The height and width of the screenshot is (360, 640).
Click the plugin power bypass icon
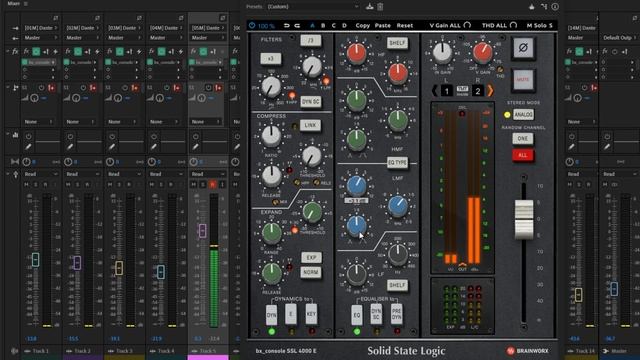click(x=252, y=25)
